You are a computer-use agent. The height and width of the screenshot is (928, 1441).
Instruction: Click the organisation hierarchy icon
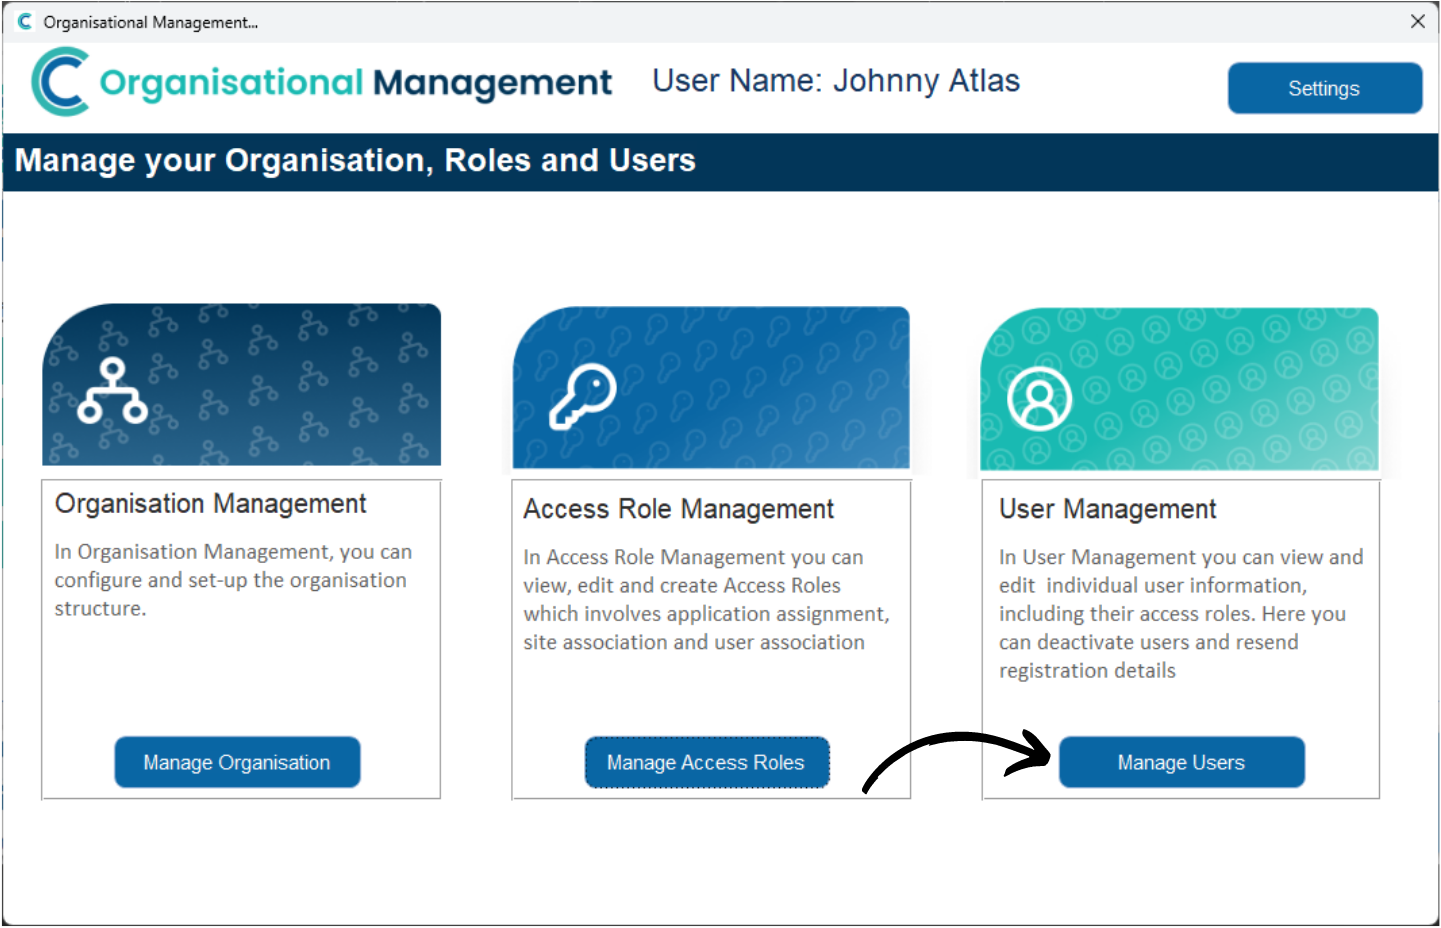pos(112,391)
